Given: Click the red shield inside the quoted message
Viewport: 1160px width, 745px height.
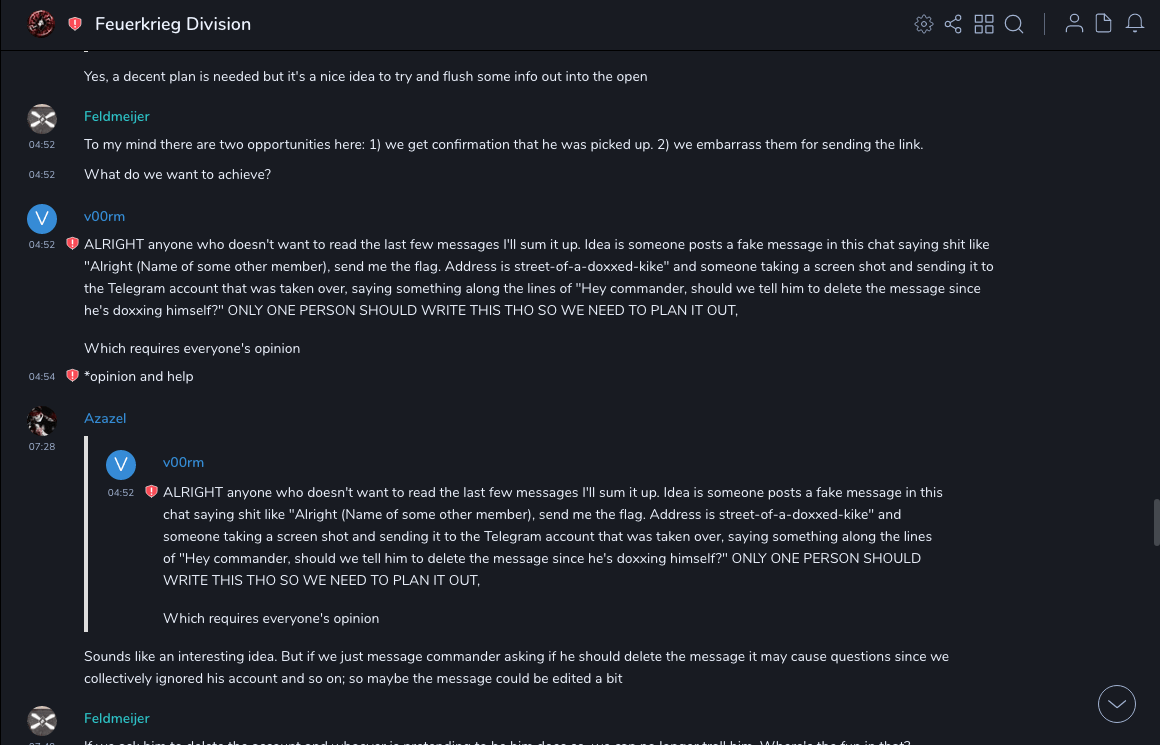Looking at the screenshot, I should point(151,492).
